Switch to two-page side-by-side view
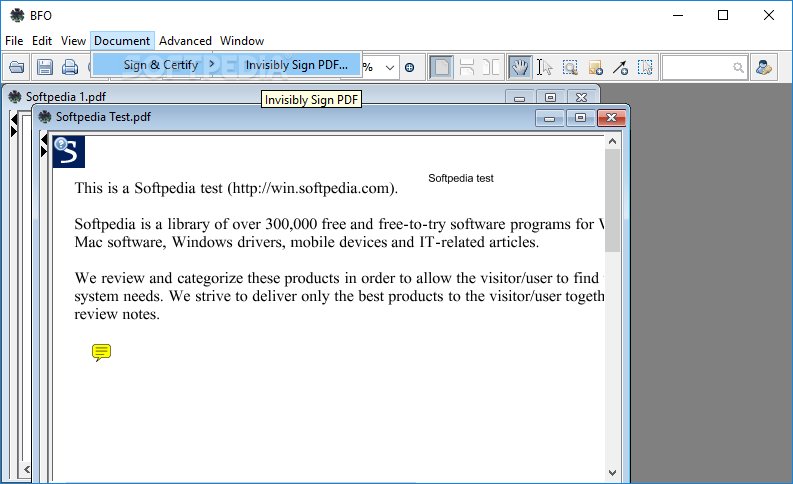 coord(491,67)
